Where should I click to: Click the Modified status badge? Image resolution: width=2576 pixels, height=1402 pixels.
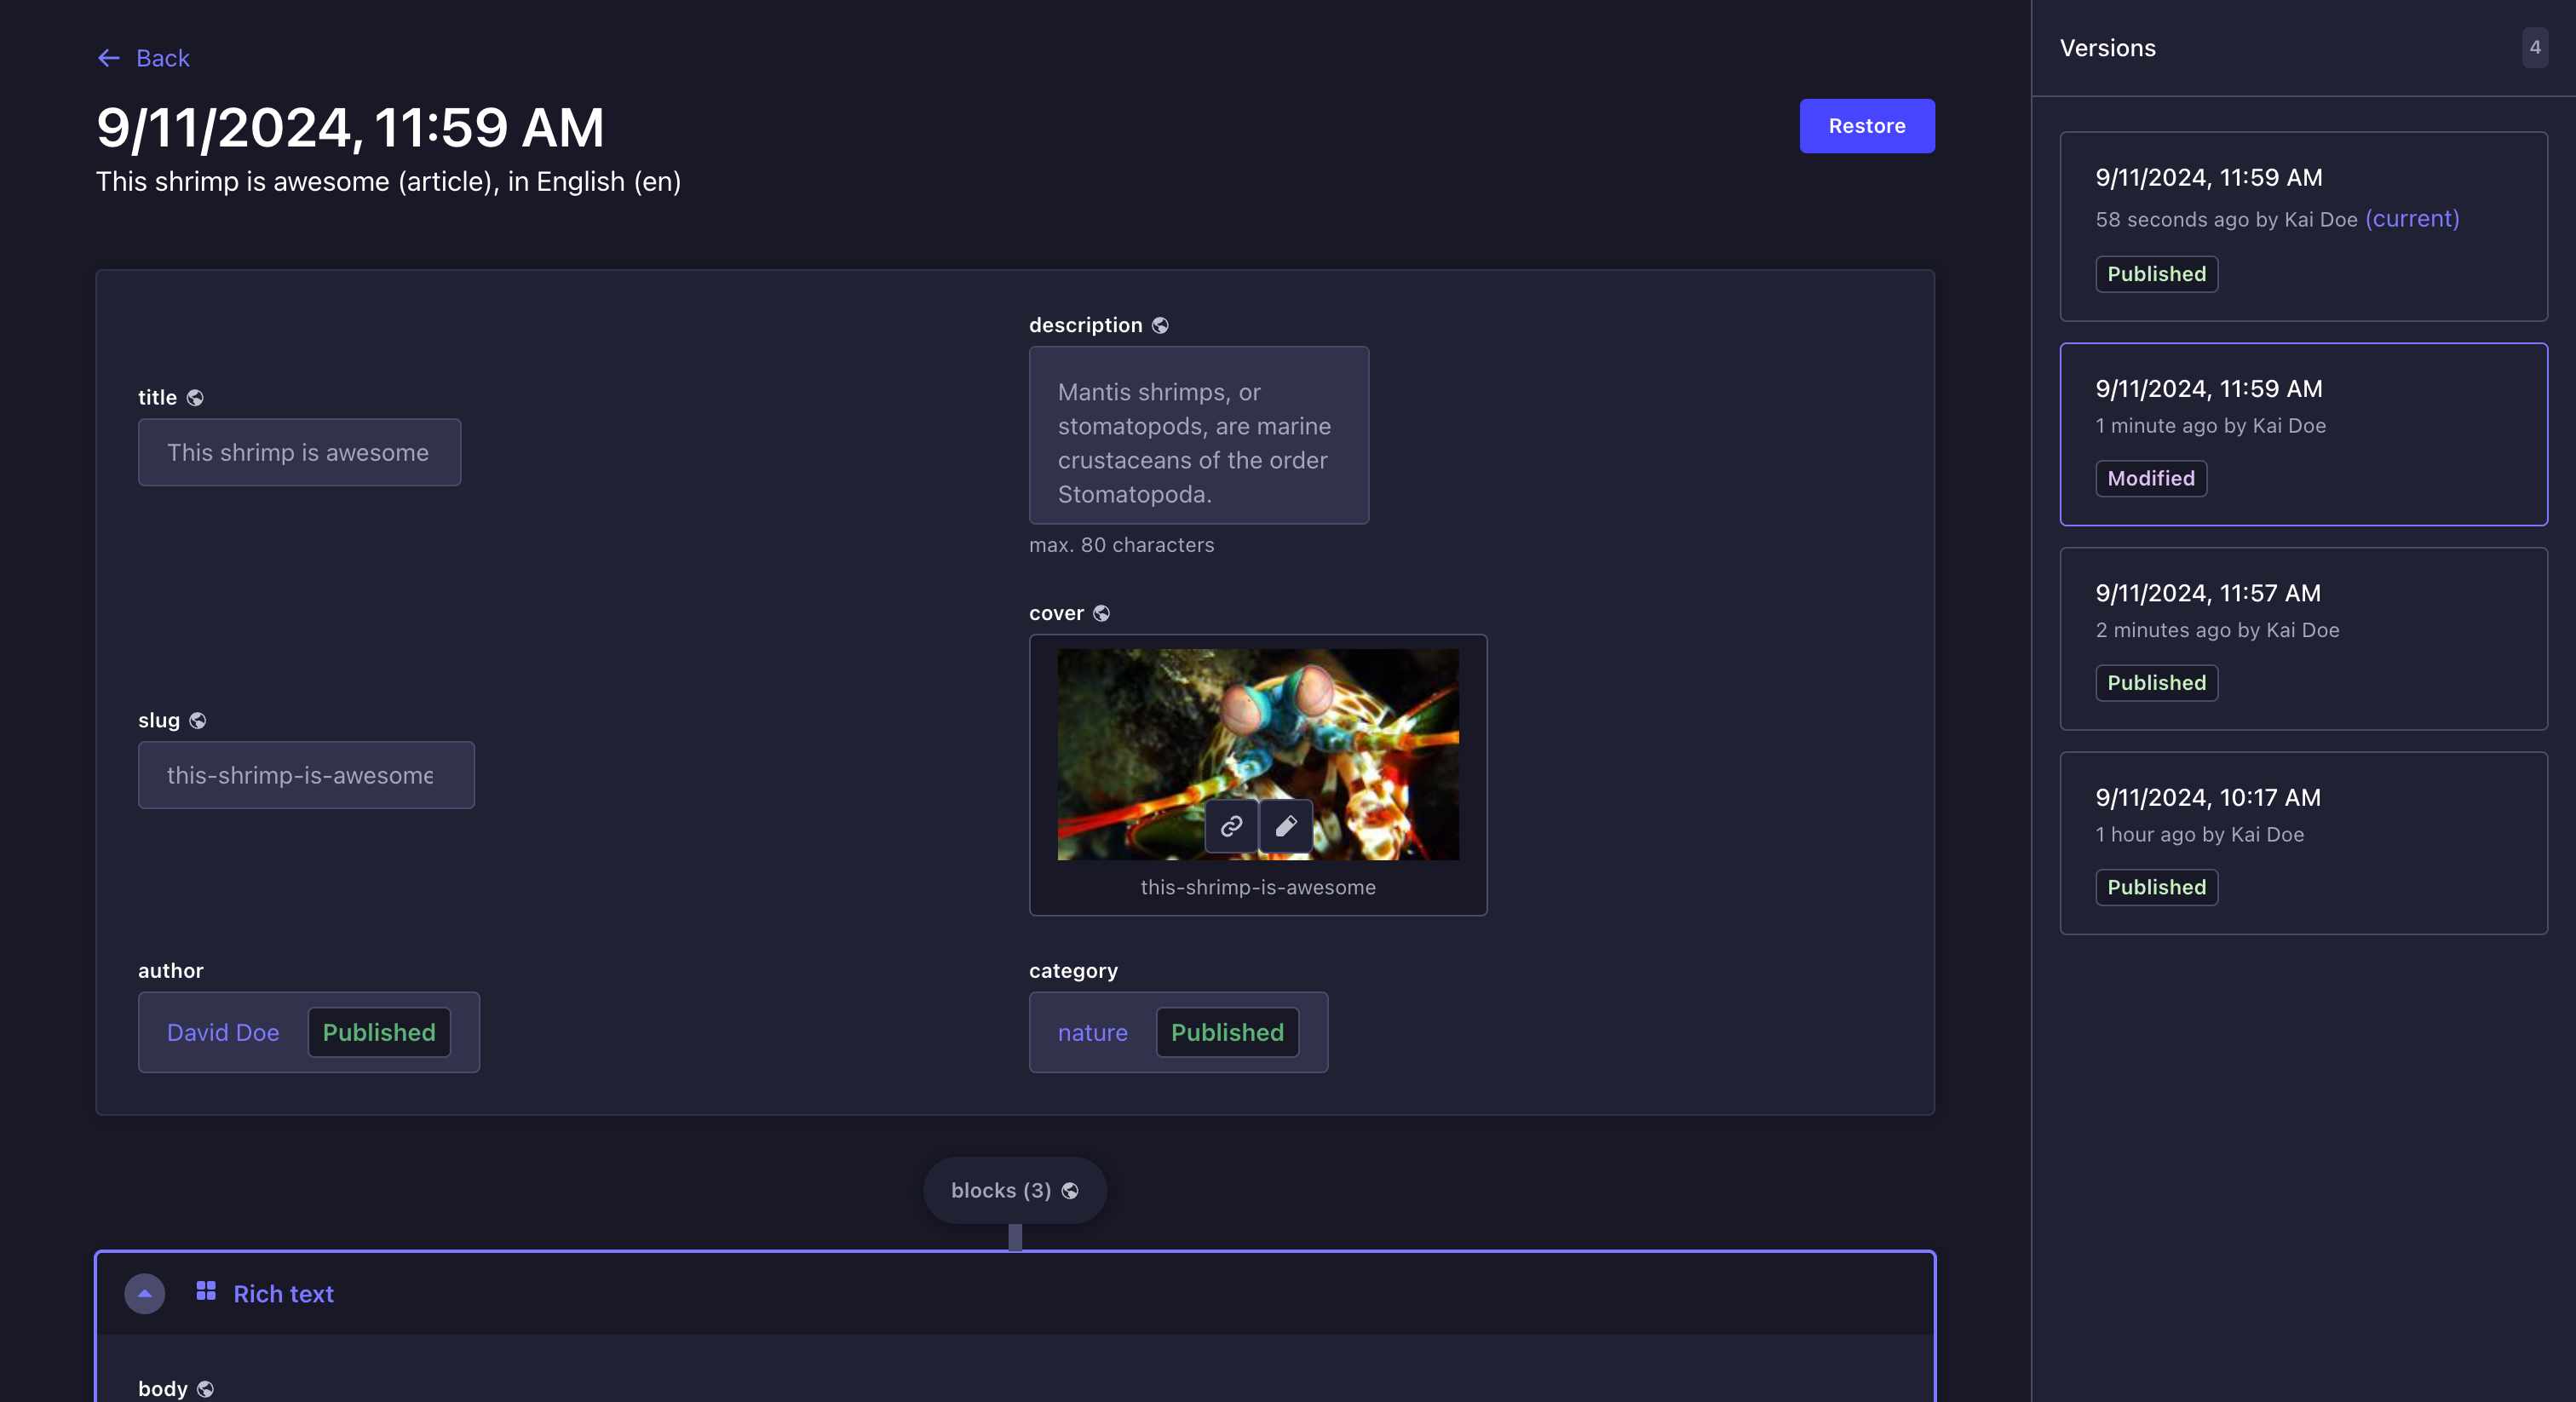[x=2150, y=478]
